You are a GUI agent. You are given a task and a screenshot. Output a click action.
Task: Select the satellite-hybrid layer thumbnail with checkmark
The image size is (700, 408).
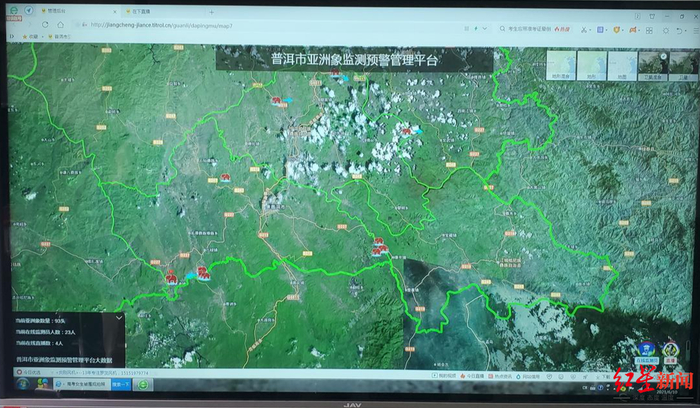click(653, 66)
